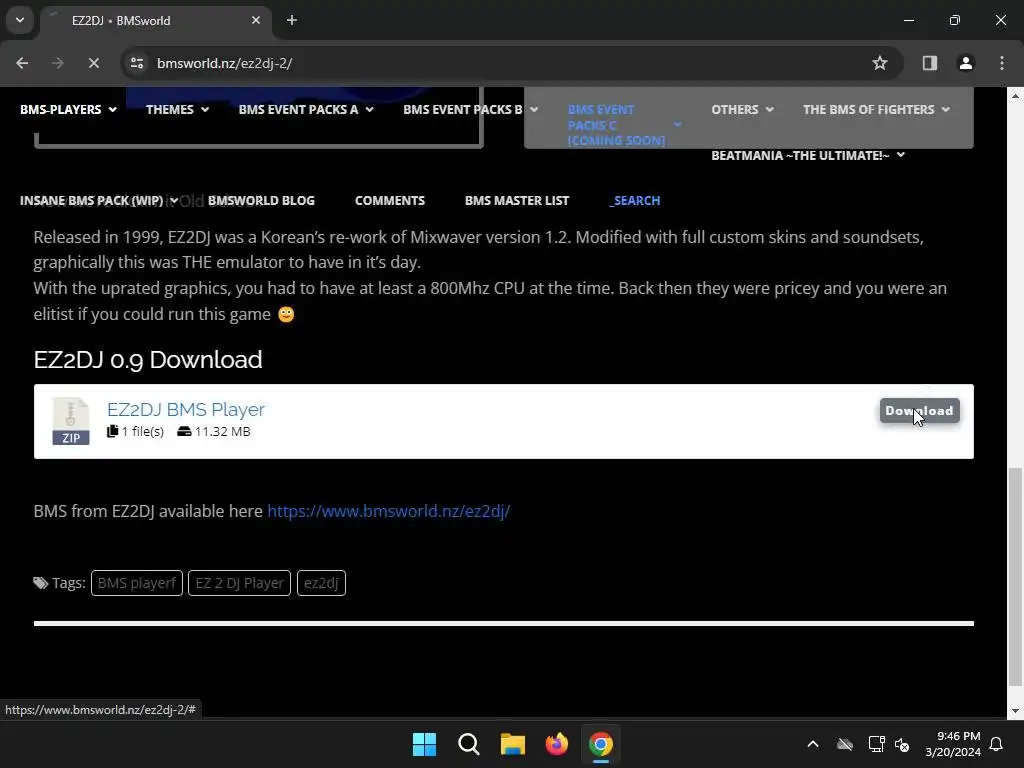Expand BMS-PLAYERS menu
The width and height of the screenshot is (1024, 768).
coord(69,110)
